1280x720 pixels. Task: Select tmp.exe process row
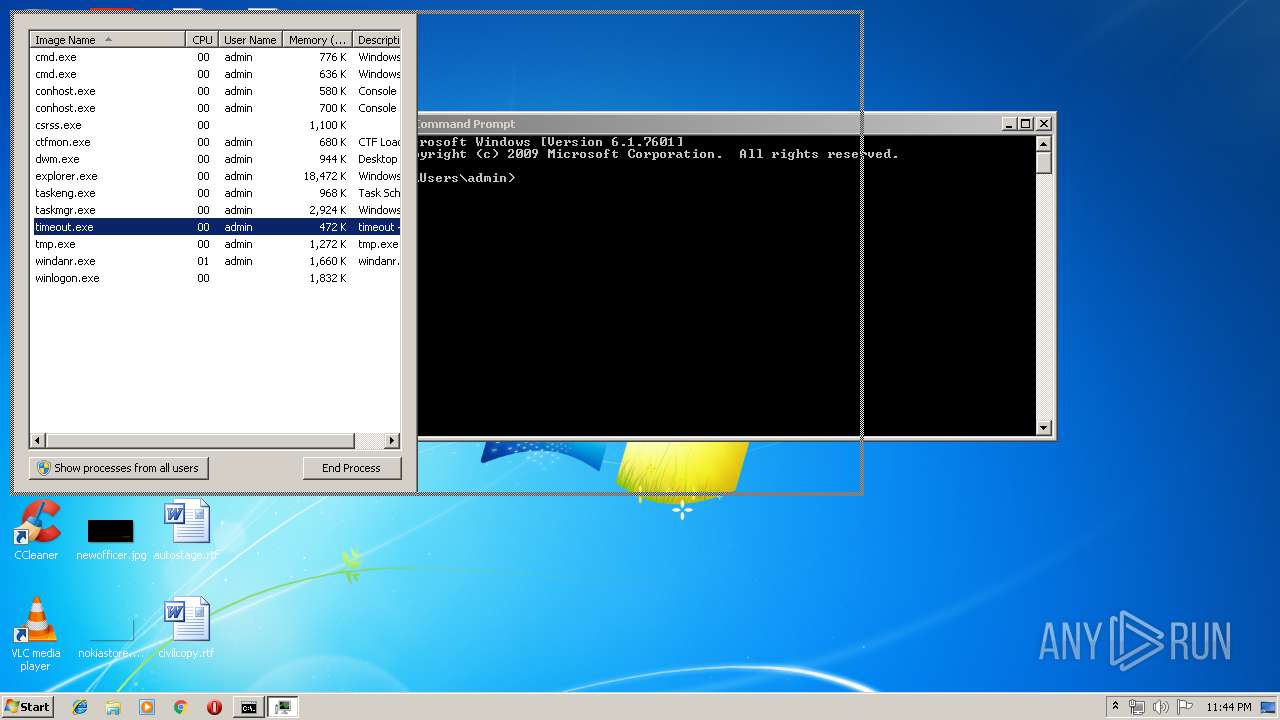(x=216, y=244)
